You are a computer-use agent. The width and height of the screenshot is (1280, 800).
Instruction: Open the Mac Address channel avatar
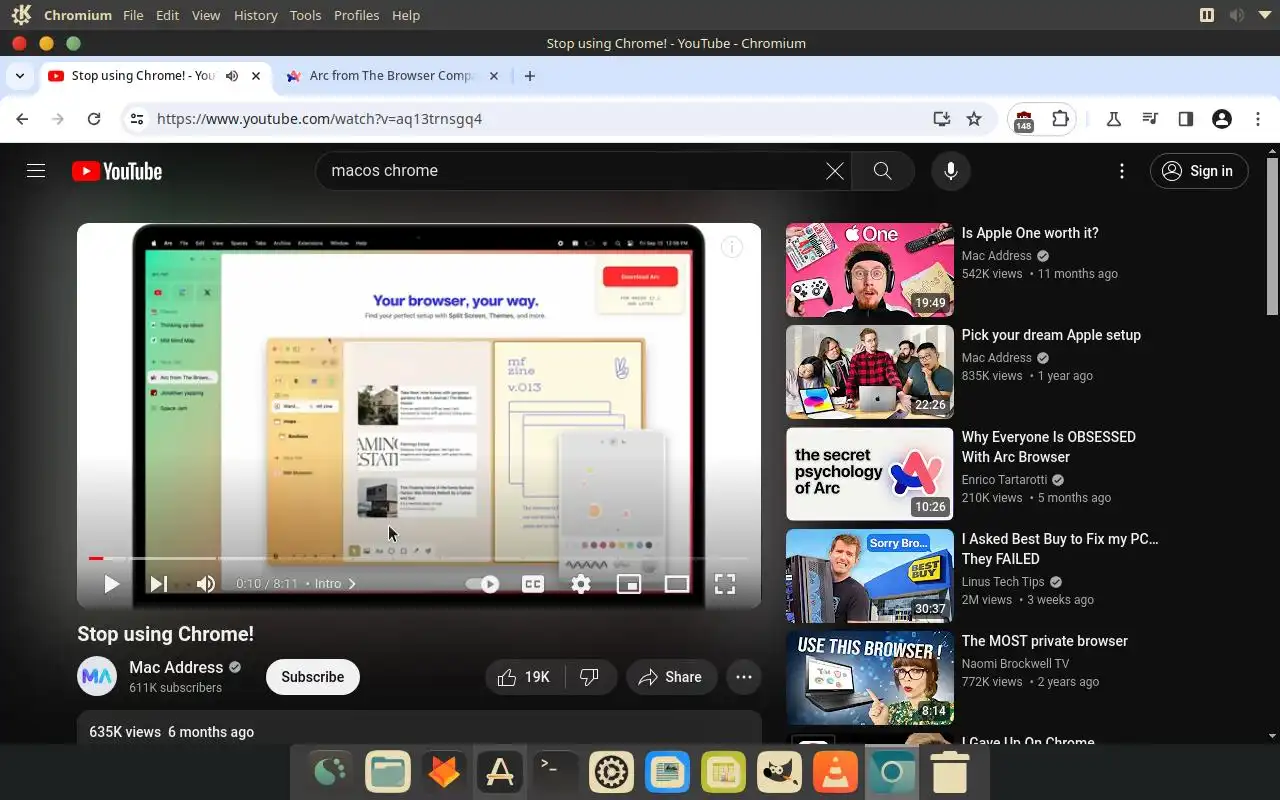tap(97, 677)
